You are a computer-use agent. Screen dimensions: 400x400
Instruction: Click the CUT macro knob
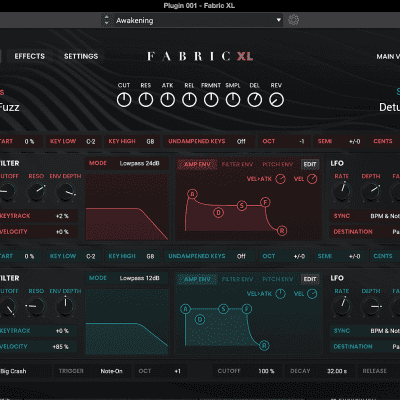[x=124, y=100]
